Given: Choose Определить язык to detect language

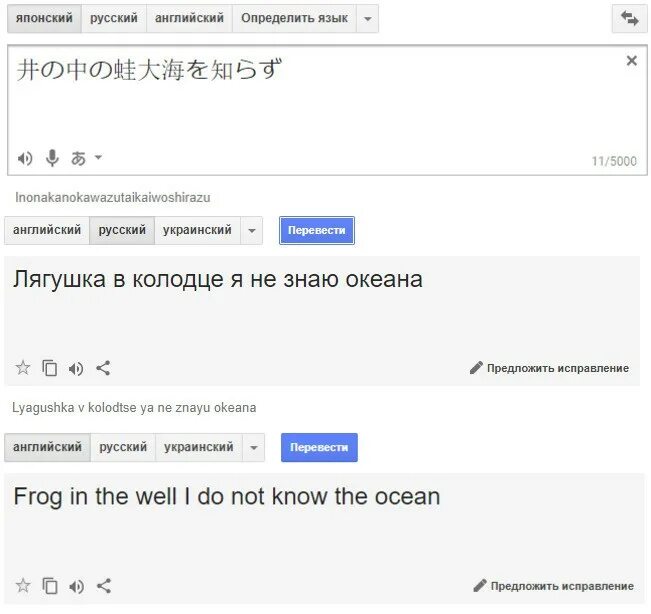Looking at the screenshot, I should 294,18.
